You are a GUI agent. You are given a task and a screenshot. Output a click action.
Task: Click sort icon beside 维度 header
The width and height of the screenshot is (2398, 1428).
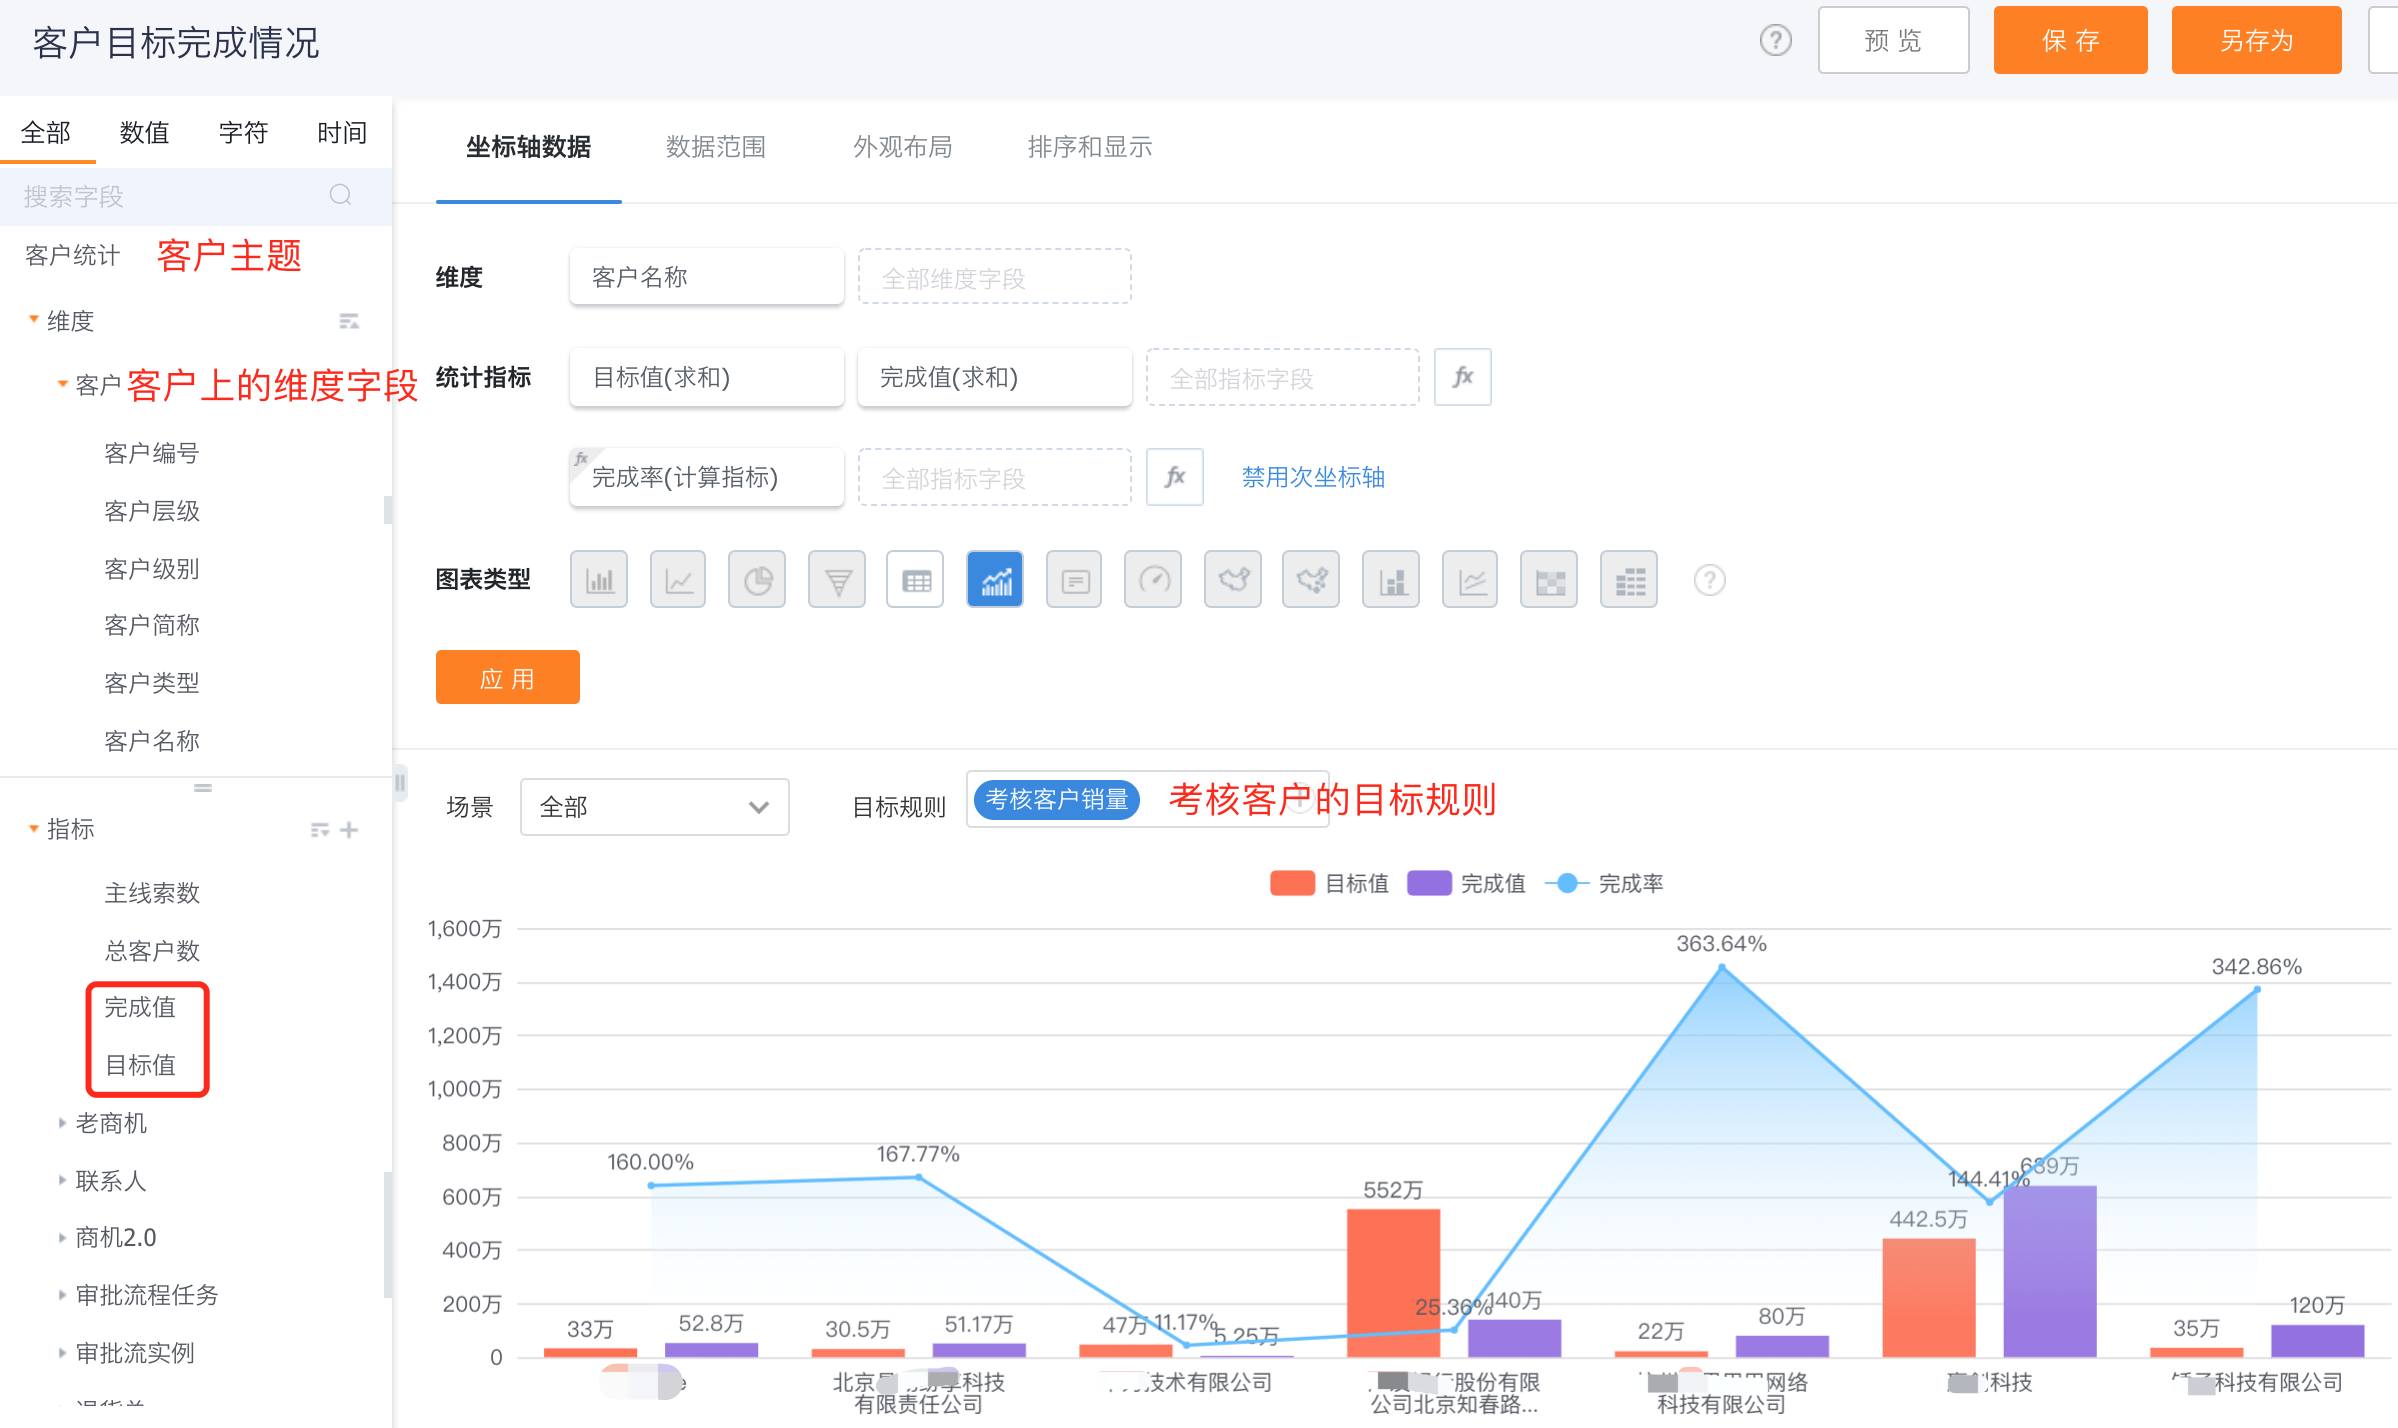click(348, 321)
